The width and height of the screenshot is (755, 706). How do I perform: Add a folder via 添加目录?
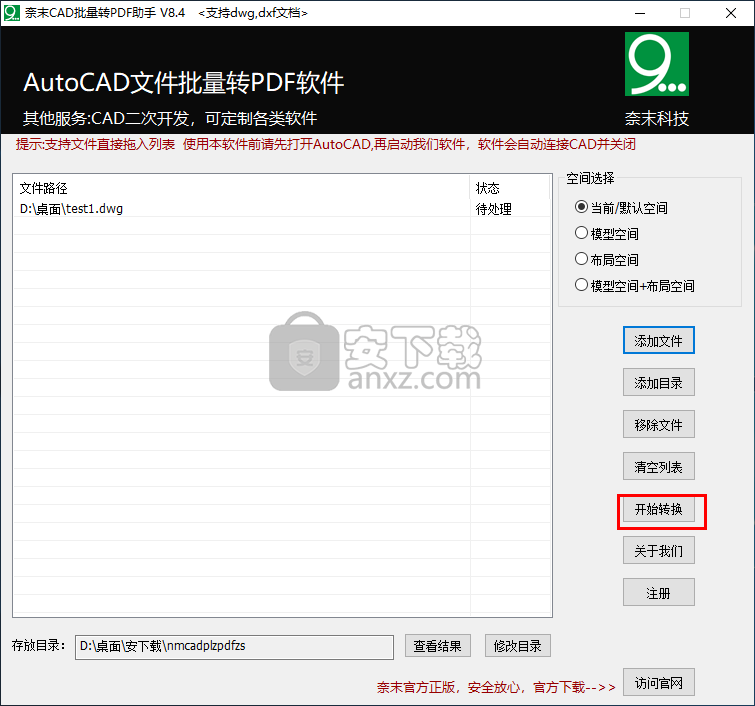[x=658, y=382]
